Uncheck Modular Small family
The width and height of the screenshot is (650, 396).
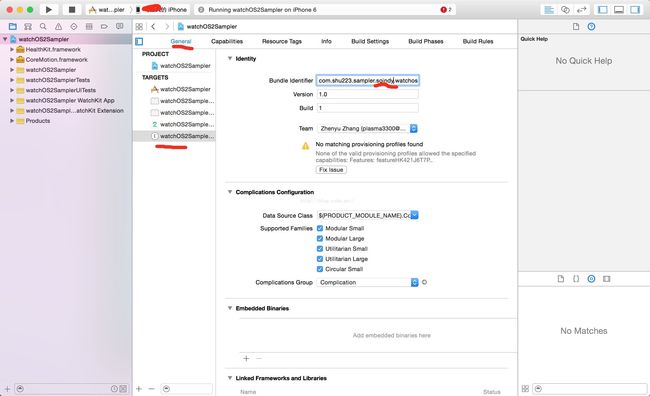(x=320, y=228)
